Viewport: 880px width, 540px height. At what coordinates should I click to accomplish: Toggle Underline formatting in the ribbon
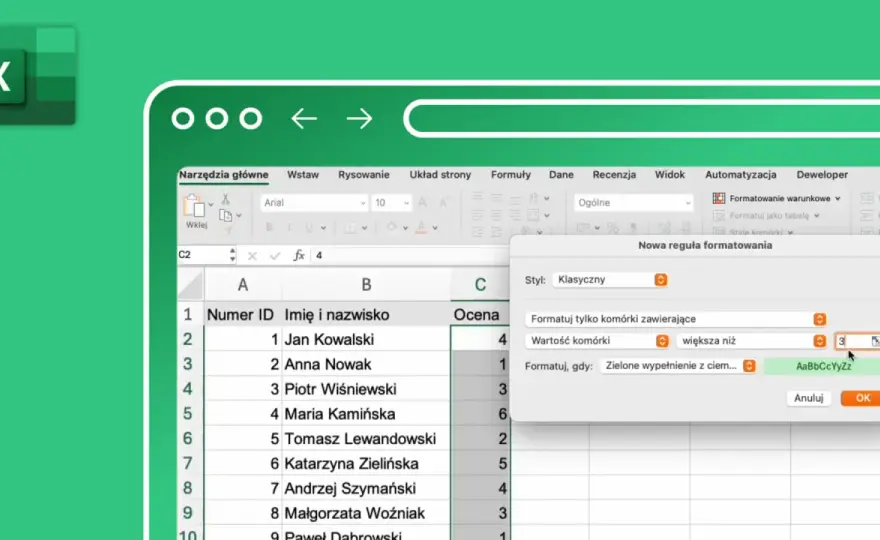tap(309, 227)
